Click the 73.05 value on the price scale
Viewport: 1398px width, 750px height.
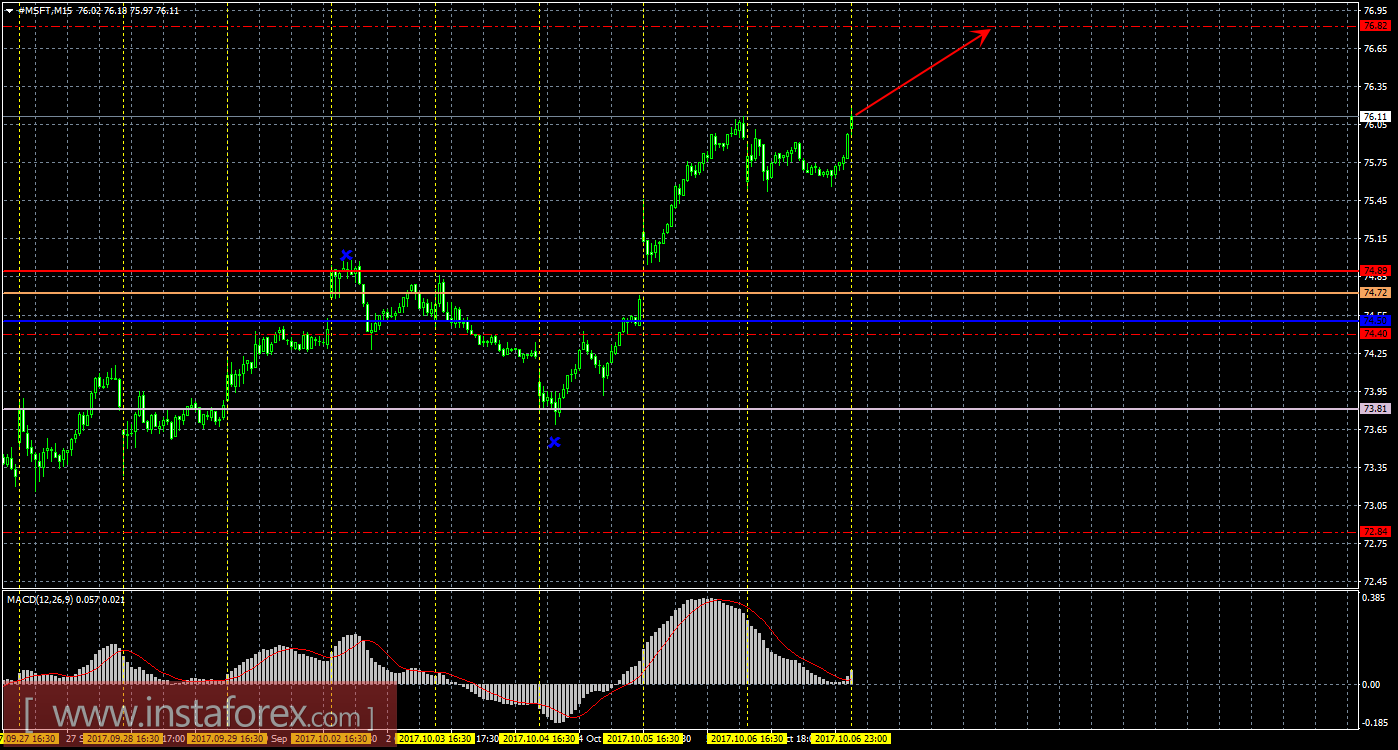[x=1375, y=506]
